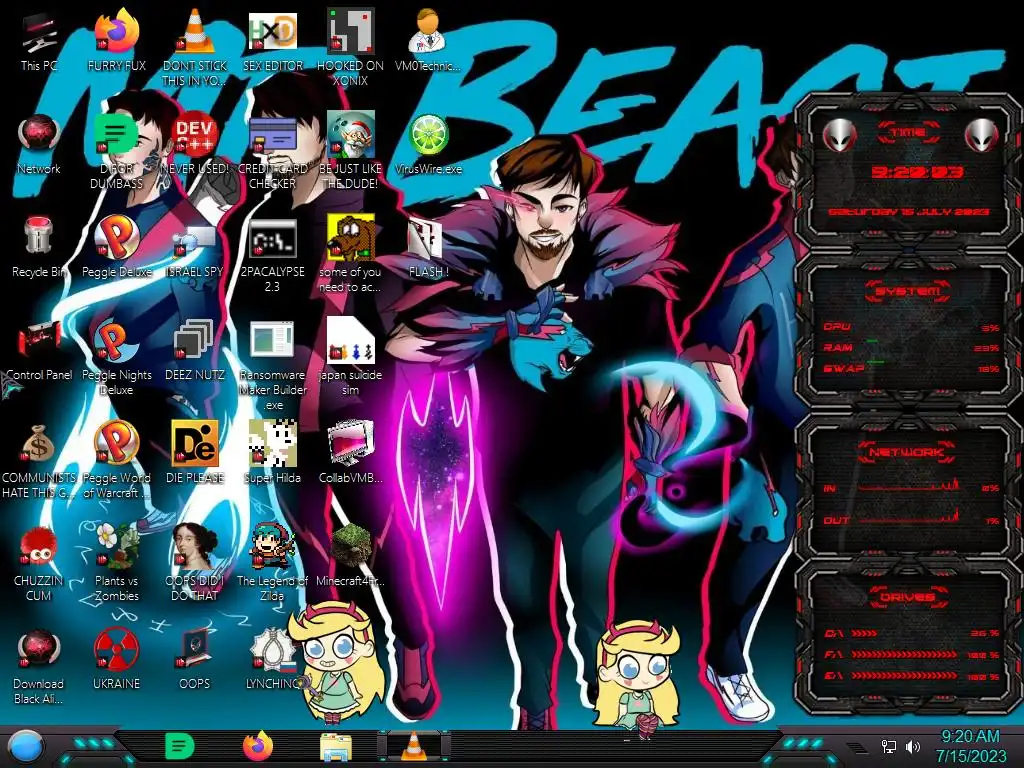Launch Peggle Deluxe from the desktop
This screenshot has width=1024, height=768.
pos(117,247)
